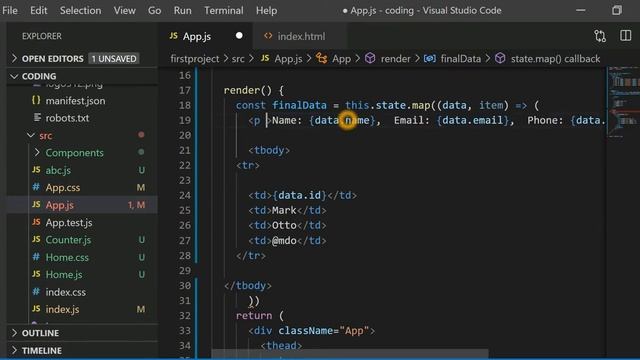Select the finalData breadcrumb

[x=460, y=59]
